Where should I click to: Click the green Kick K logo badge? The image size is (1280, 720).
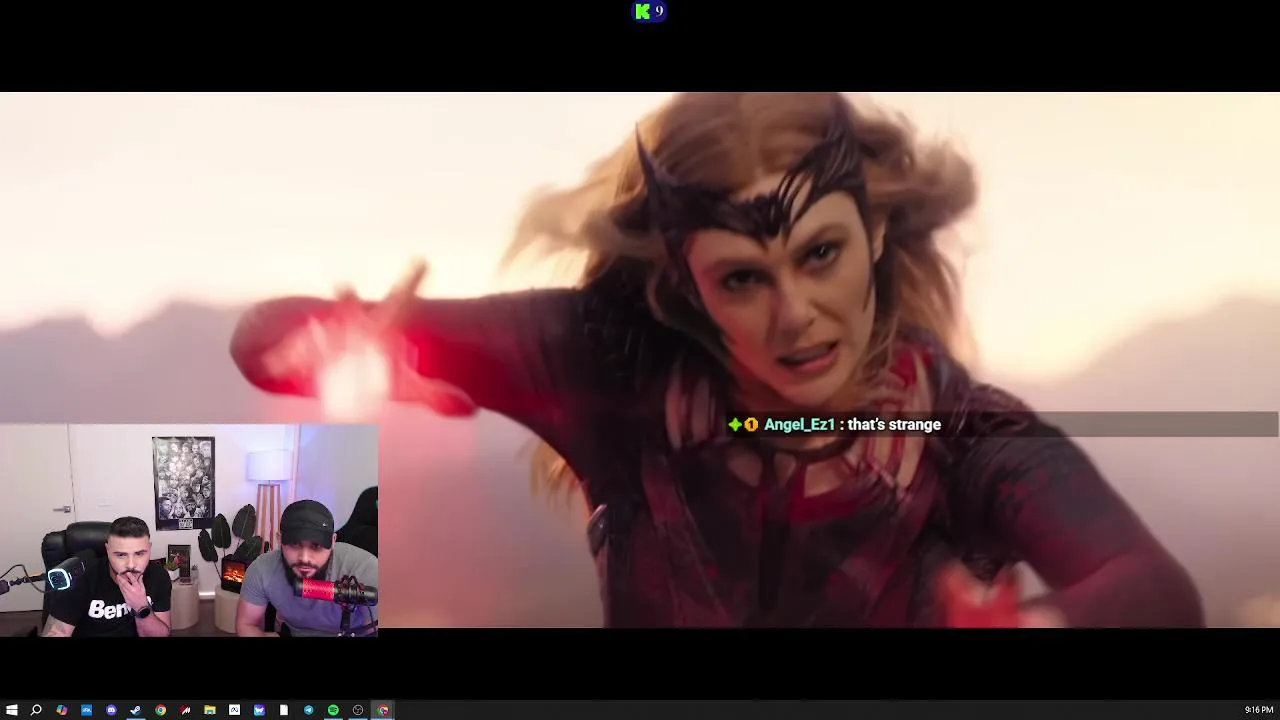point(642,11)
